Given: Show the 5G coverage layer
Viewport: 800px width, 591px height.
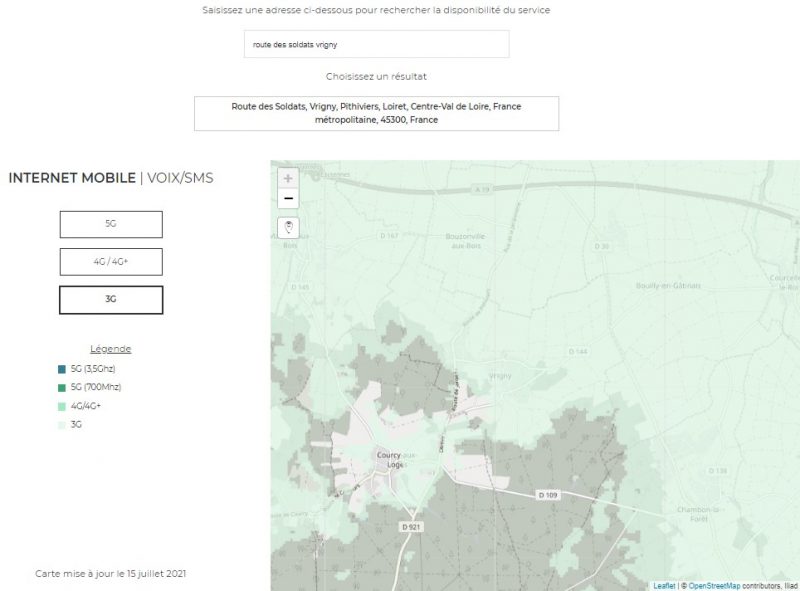Looking at the screenshot, I should [x=111, y=224].
